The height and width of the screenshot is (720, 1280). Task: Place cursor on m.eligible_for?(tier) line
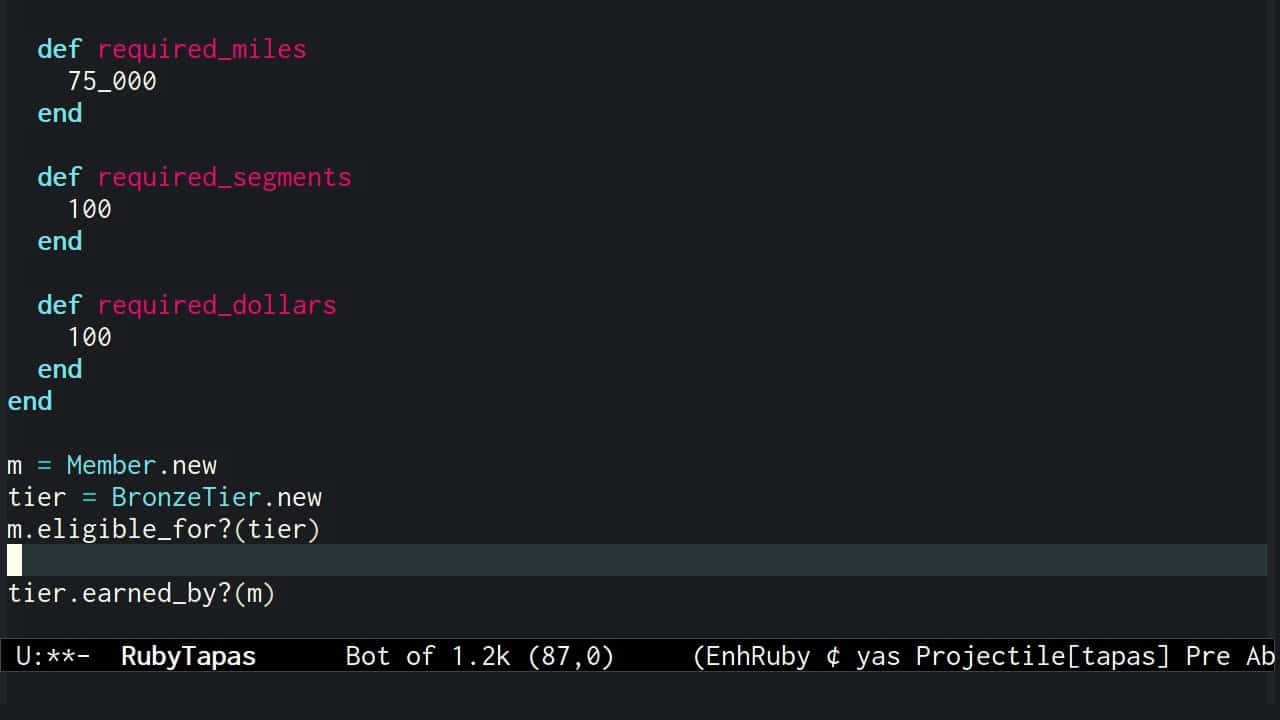click(164, 529)
